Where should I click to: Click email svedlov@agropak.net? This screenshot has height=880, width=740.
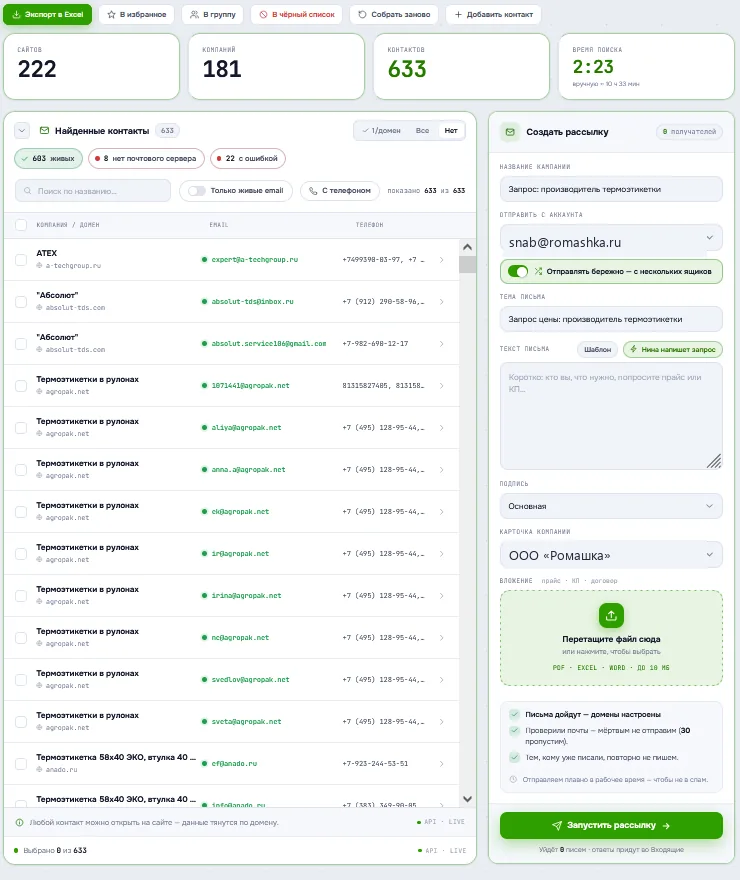click(x=250, y=680)
